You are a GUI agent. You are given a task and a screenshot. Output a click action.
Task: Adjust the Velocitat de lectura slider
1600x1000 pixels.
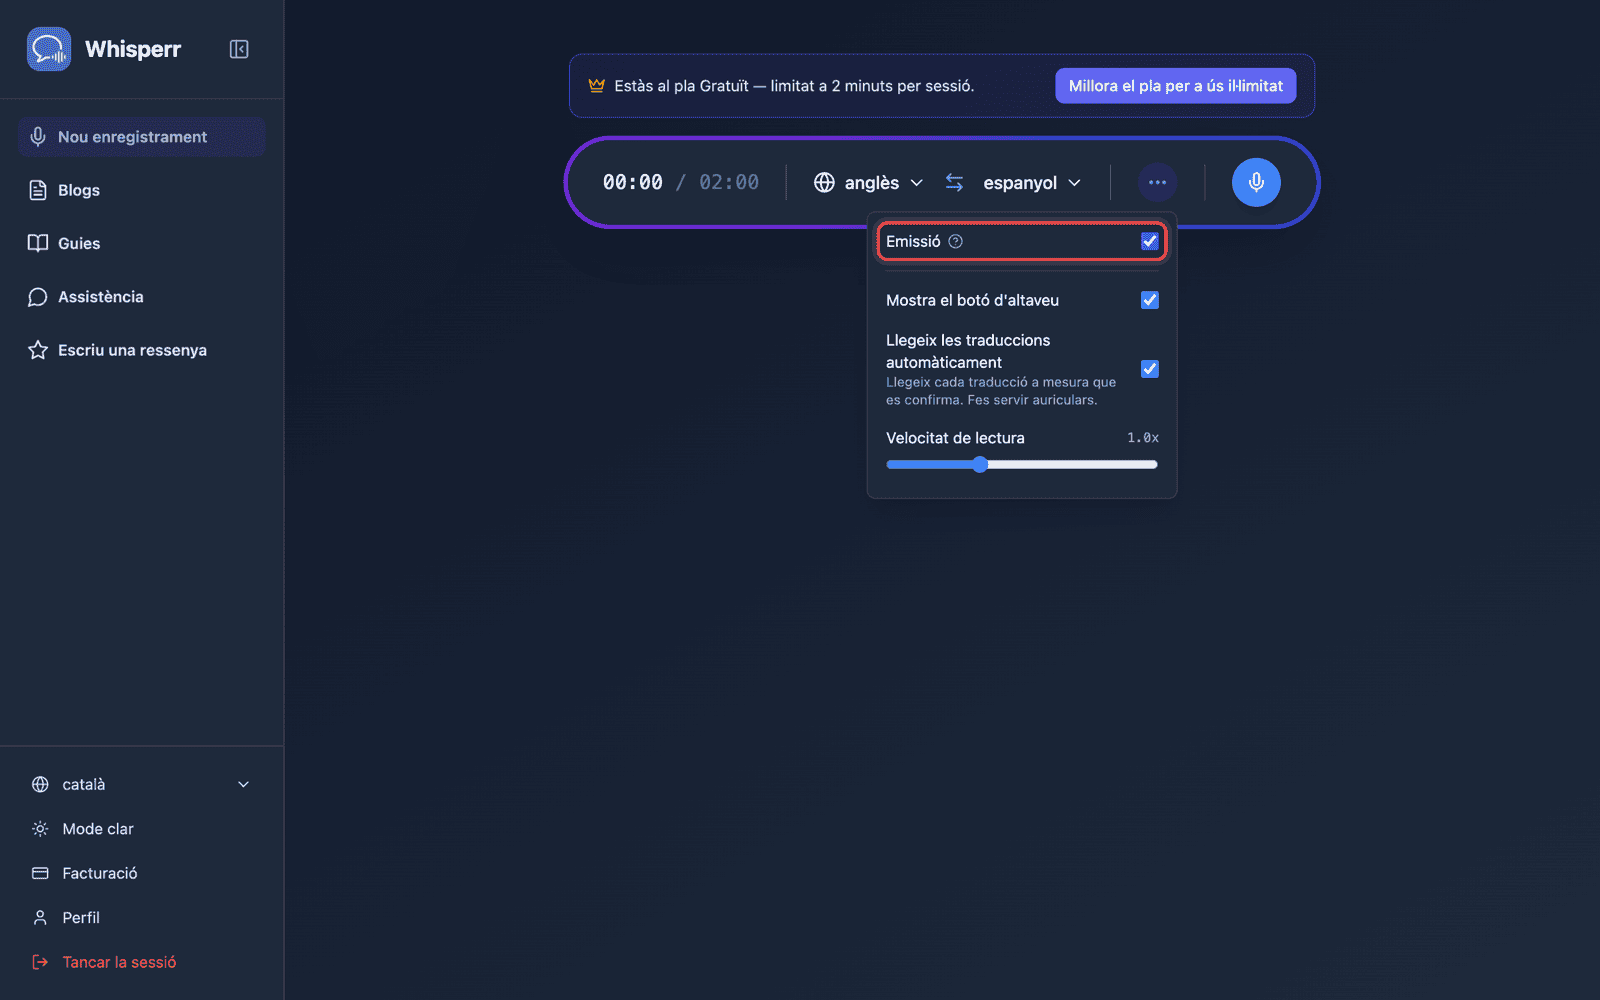point(1022,464)
